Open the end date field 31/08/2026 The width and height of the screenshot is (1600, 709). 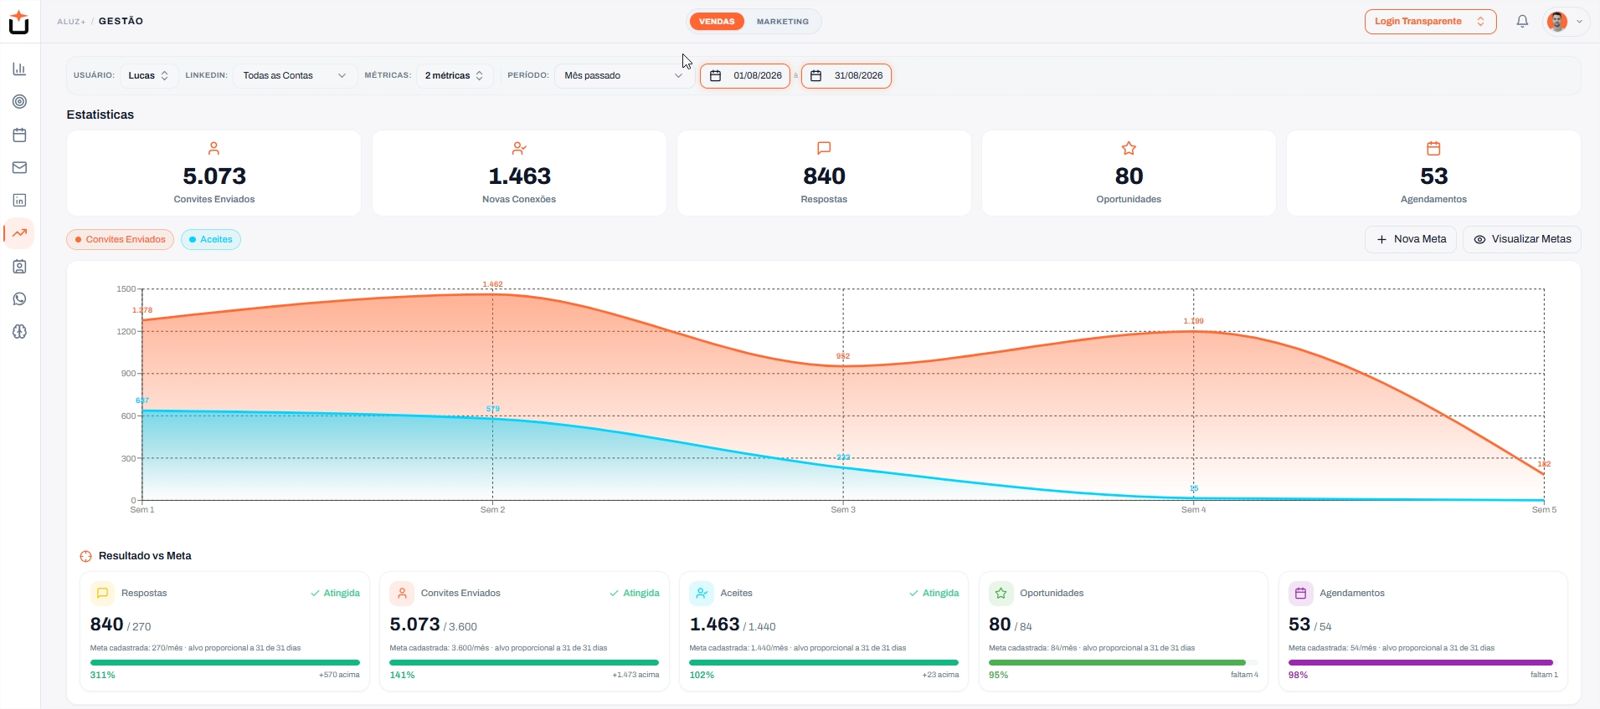click(x=846, y=75)
